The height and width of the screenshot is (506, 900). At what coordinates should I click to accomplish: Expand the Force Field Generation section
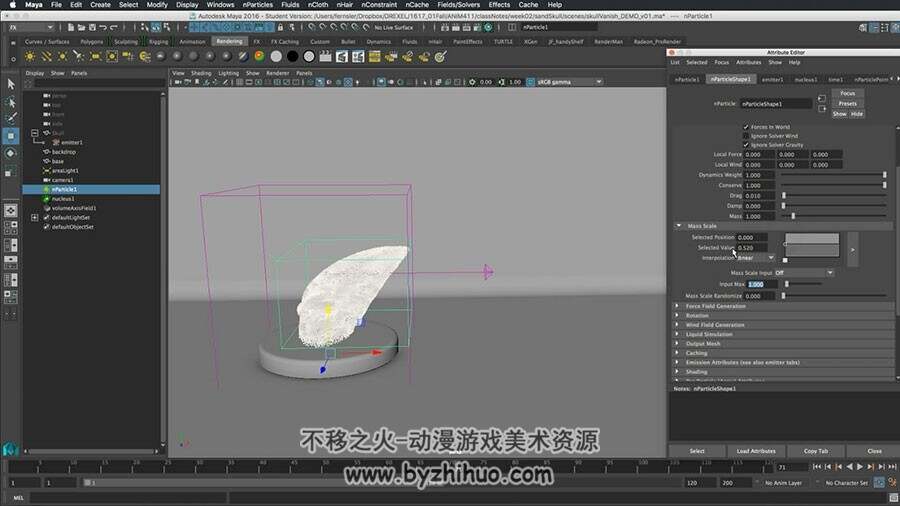tap(677, 306)
